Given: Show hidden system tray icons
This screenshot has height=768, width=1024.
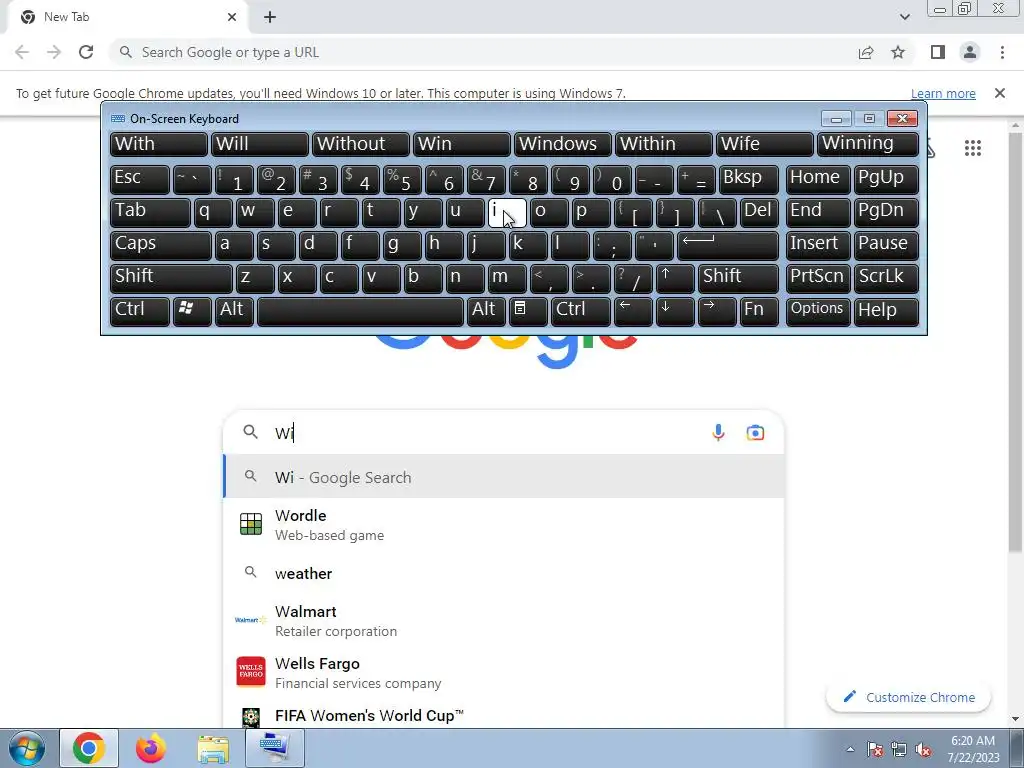Looking at the screenshot, I should (850, 750).
